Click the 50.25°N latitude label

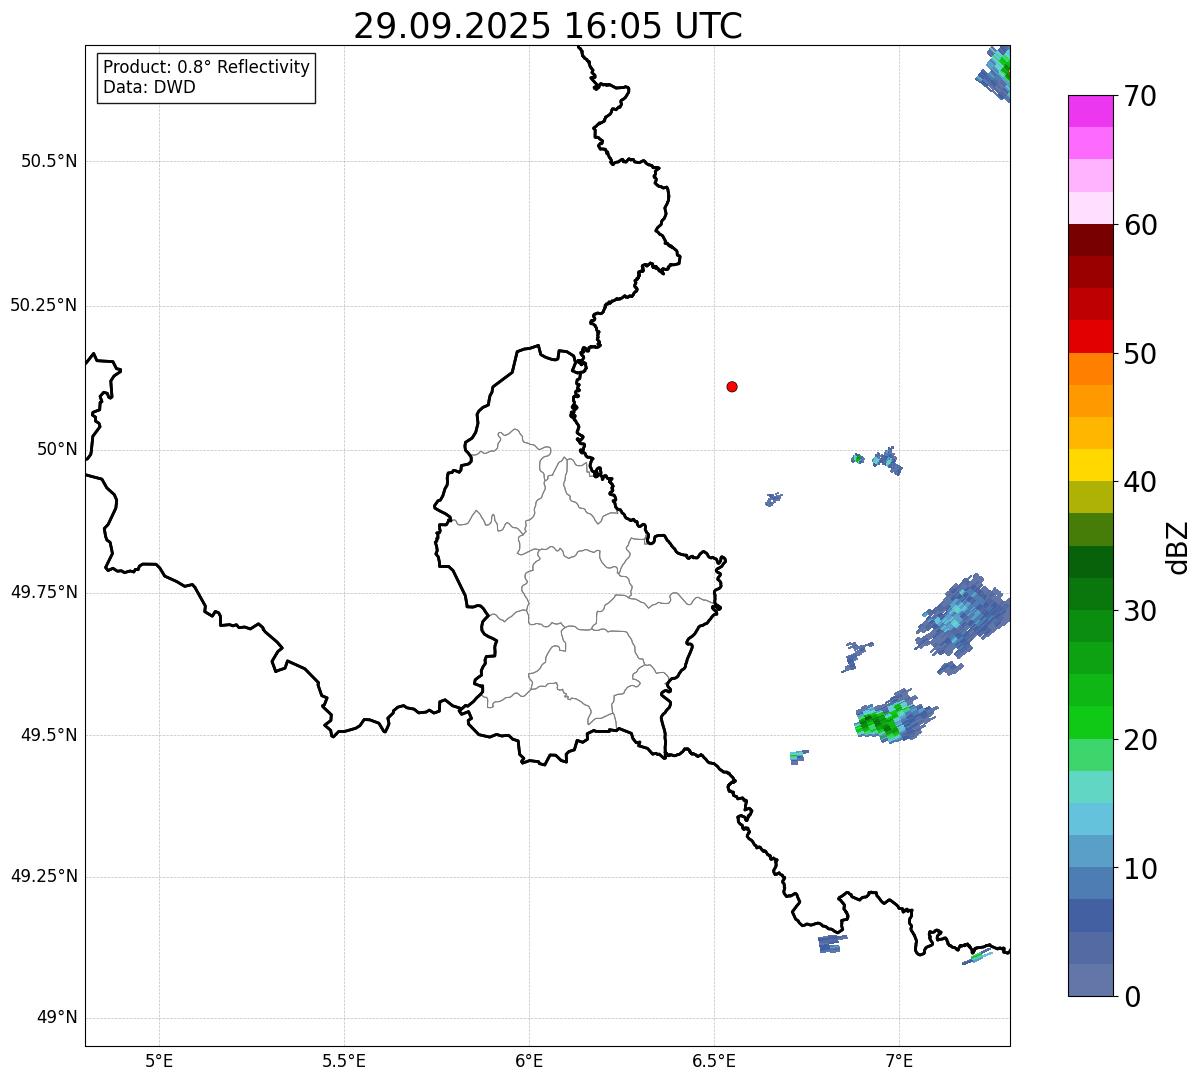[x=44, y=305]
